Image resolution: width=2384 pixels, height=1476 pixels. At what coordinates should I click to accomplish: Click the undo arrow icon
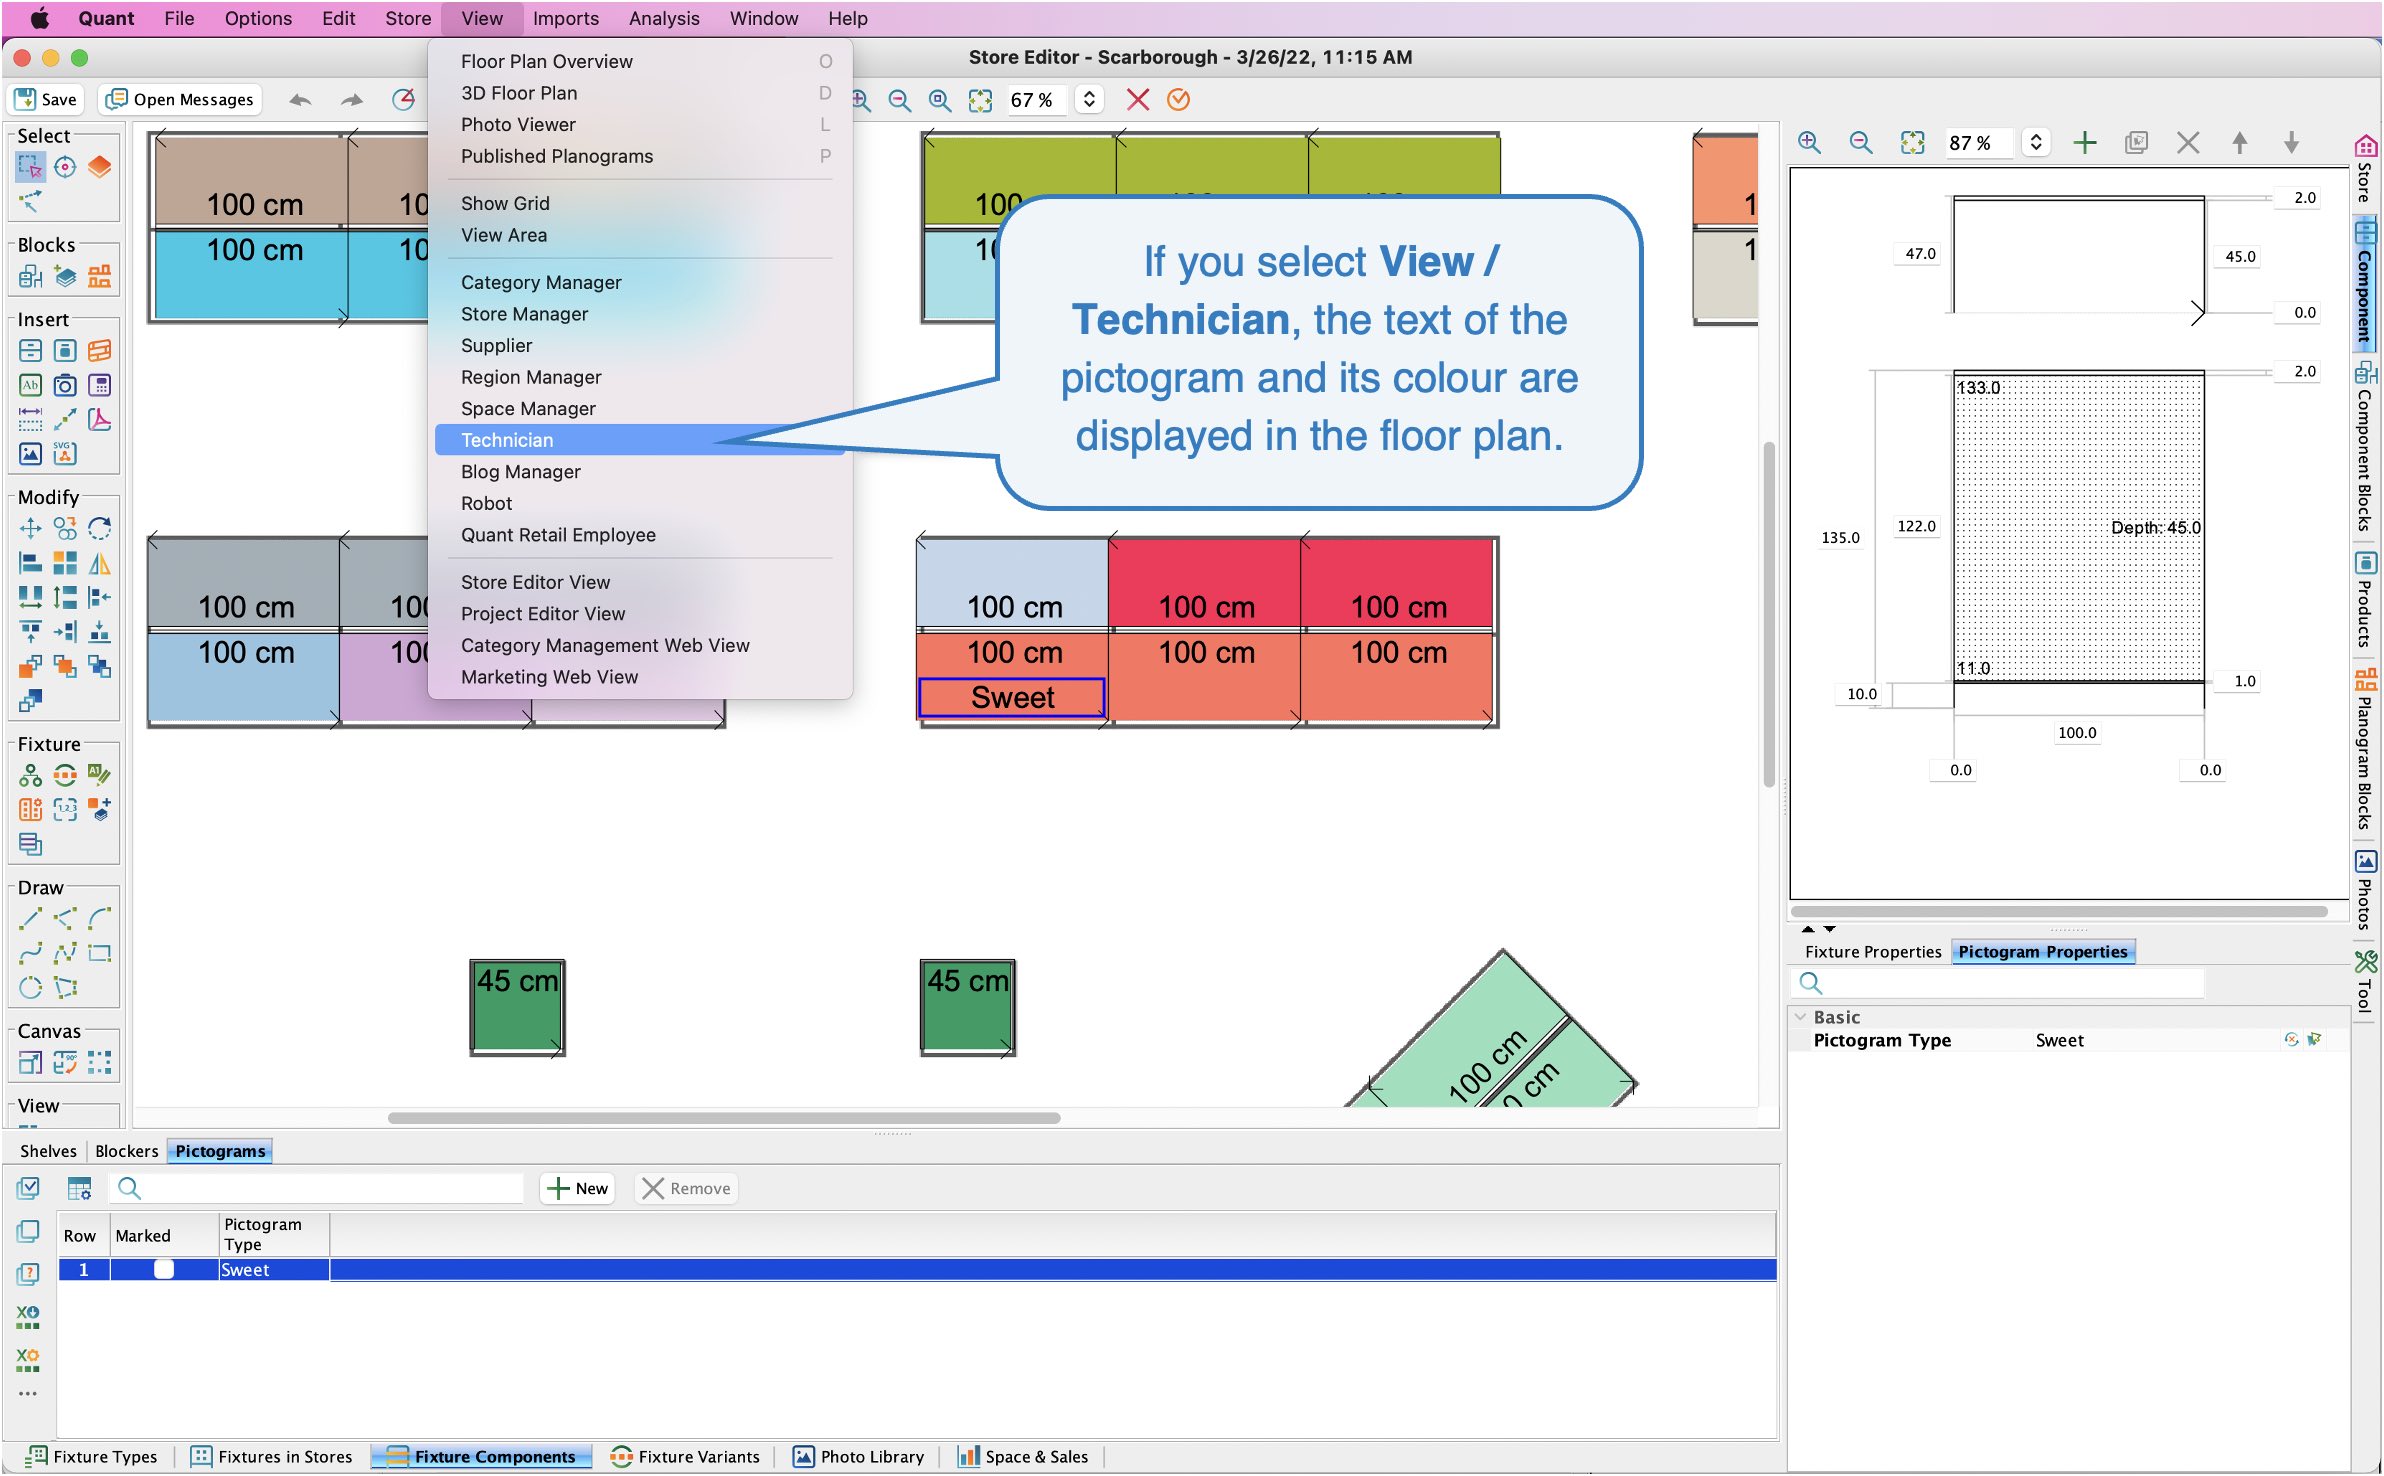(x=300, y=100)
